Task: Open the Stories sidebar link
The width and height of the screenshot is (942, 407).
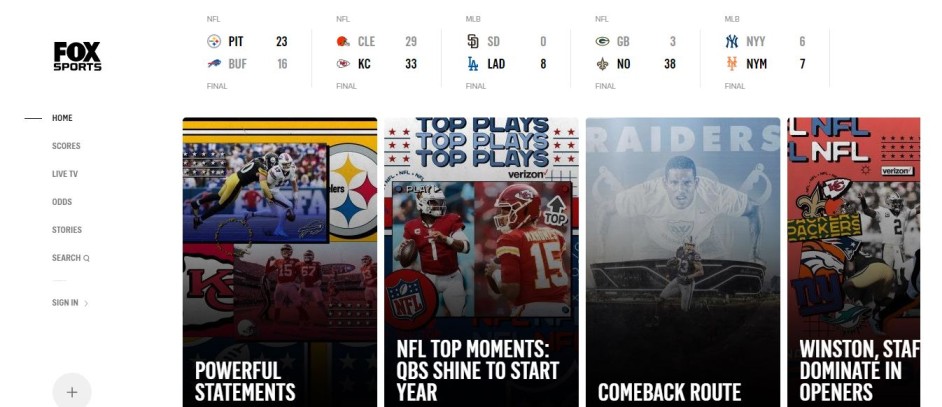Action: tap(67, 230)
